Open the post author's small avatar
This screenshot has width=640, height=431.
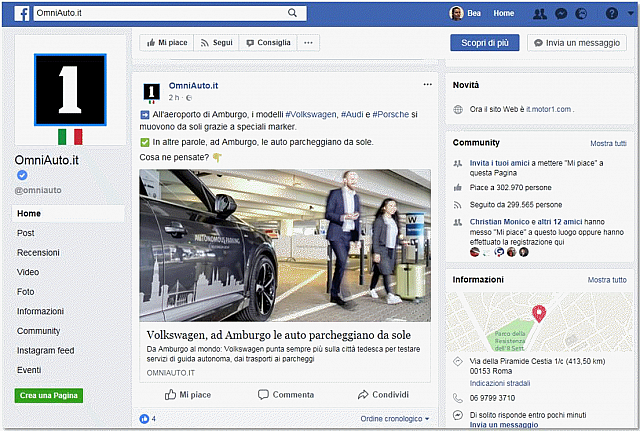pyautogui.click(x=152, y=92)
